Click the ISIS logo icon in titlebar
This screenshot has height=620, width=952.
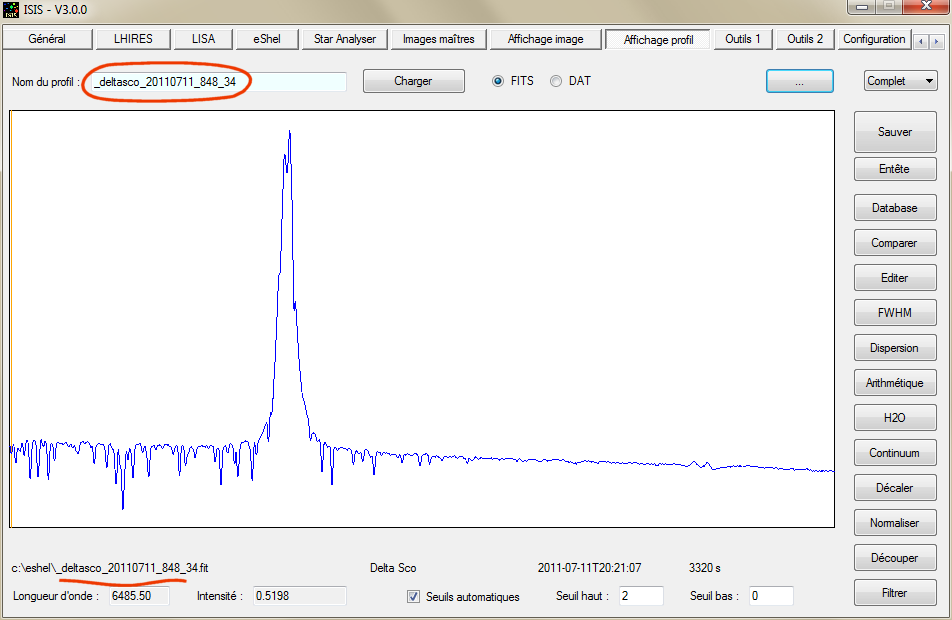(x=10, y=9)
